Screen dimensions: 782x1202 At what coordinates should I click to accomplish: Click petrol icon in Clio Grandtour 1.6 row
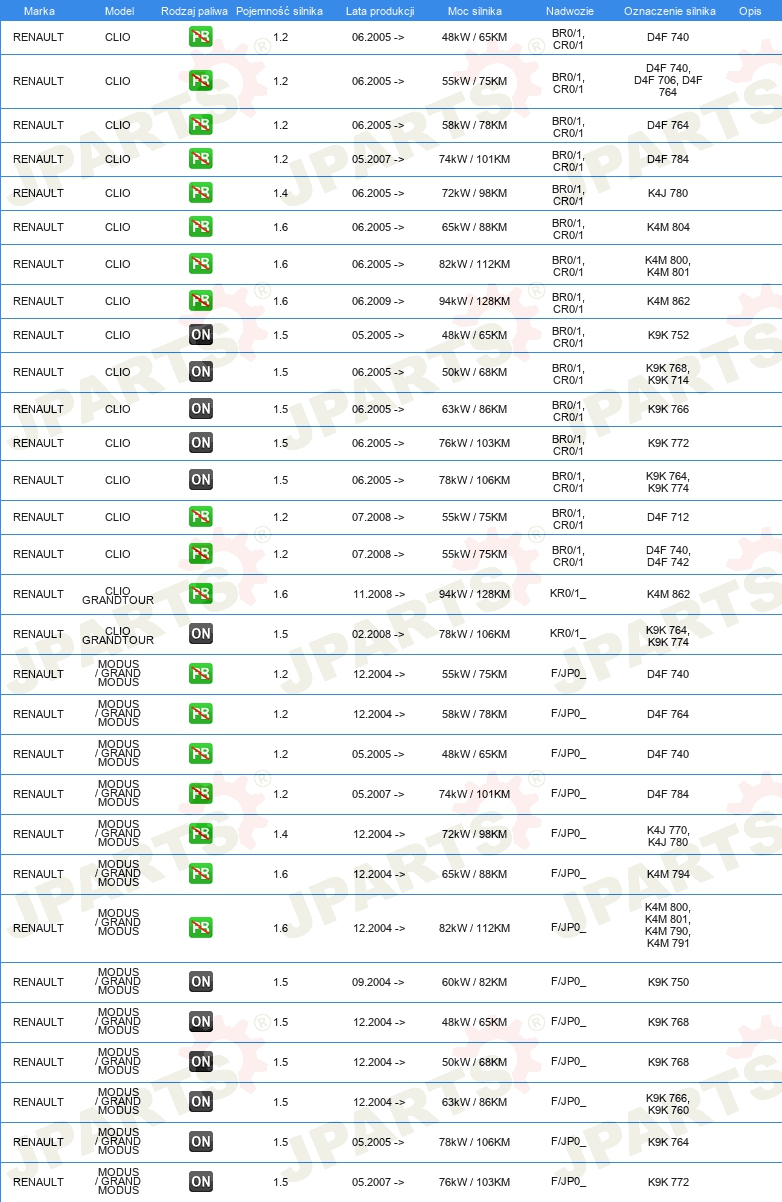[201, 594]
